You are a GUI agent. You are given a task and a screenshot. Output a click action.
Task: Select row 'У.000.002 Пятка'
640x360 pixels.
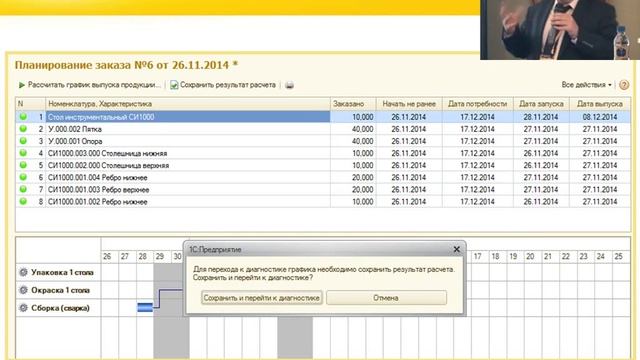[323, 129]
